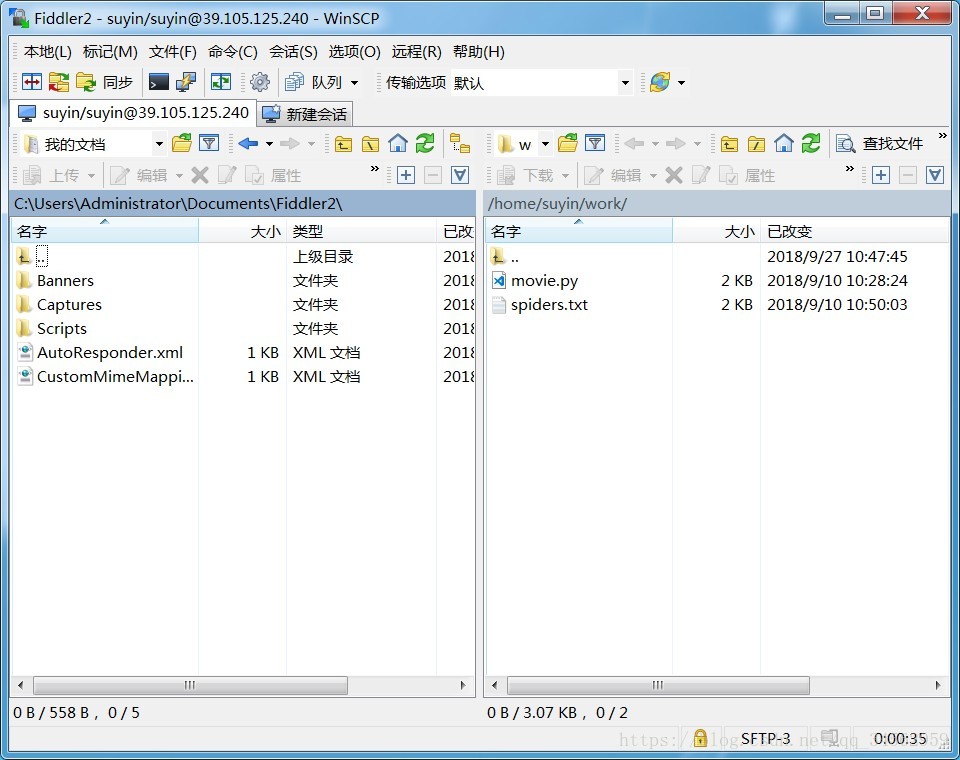Click remote panel horizontal scrollbar thumb

pyautogui.click(x=658, y=685)
